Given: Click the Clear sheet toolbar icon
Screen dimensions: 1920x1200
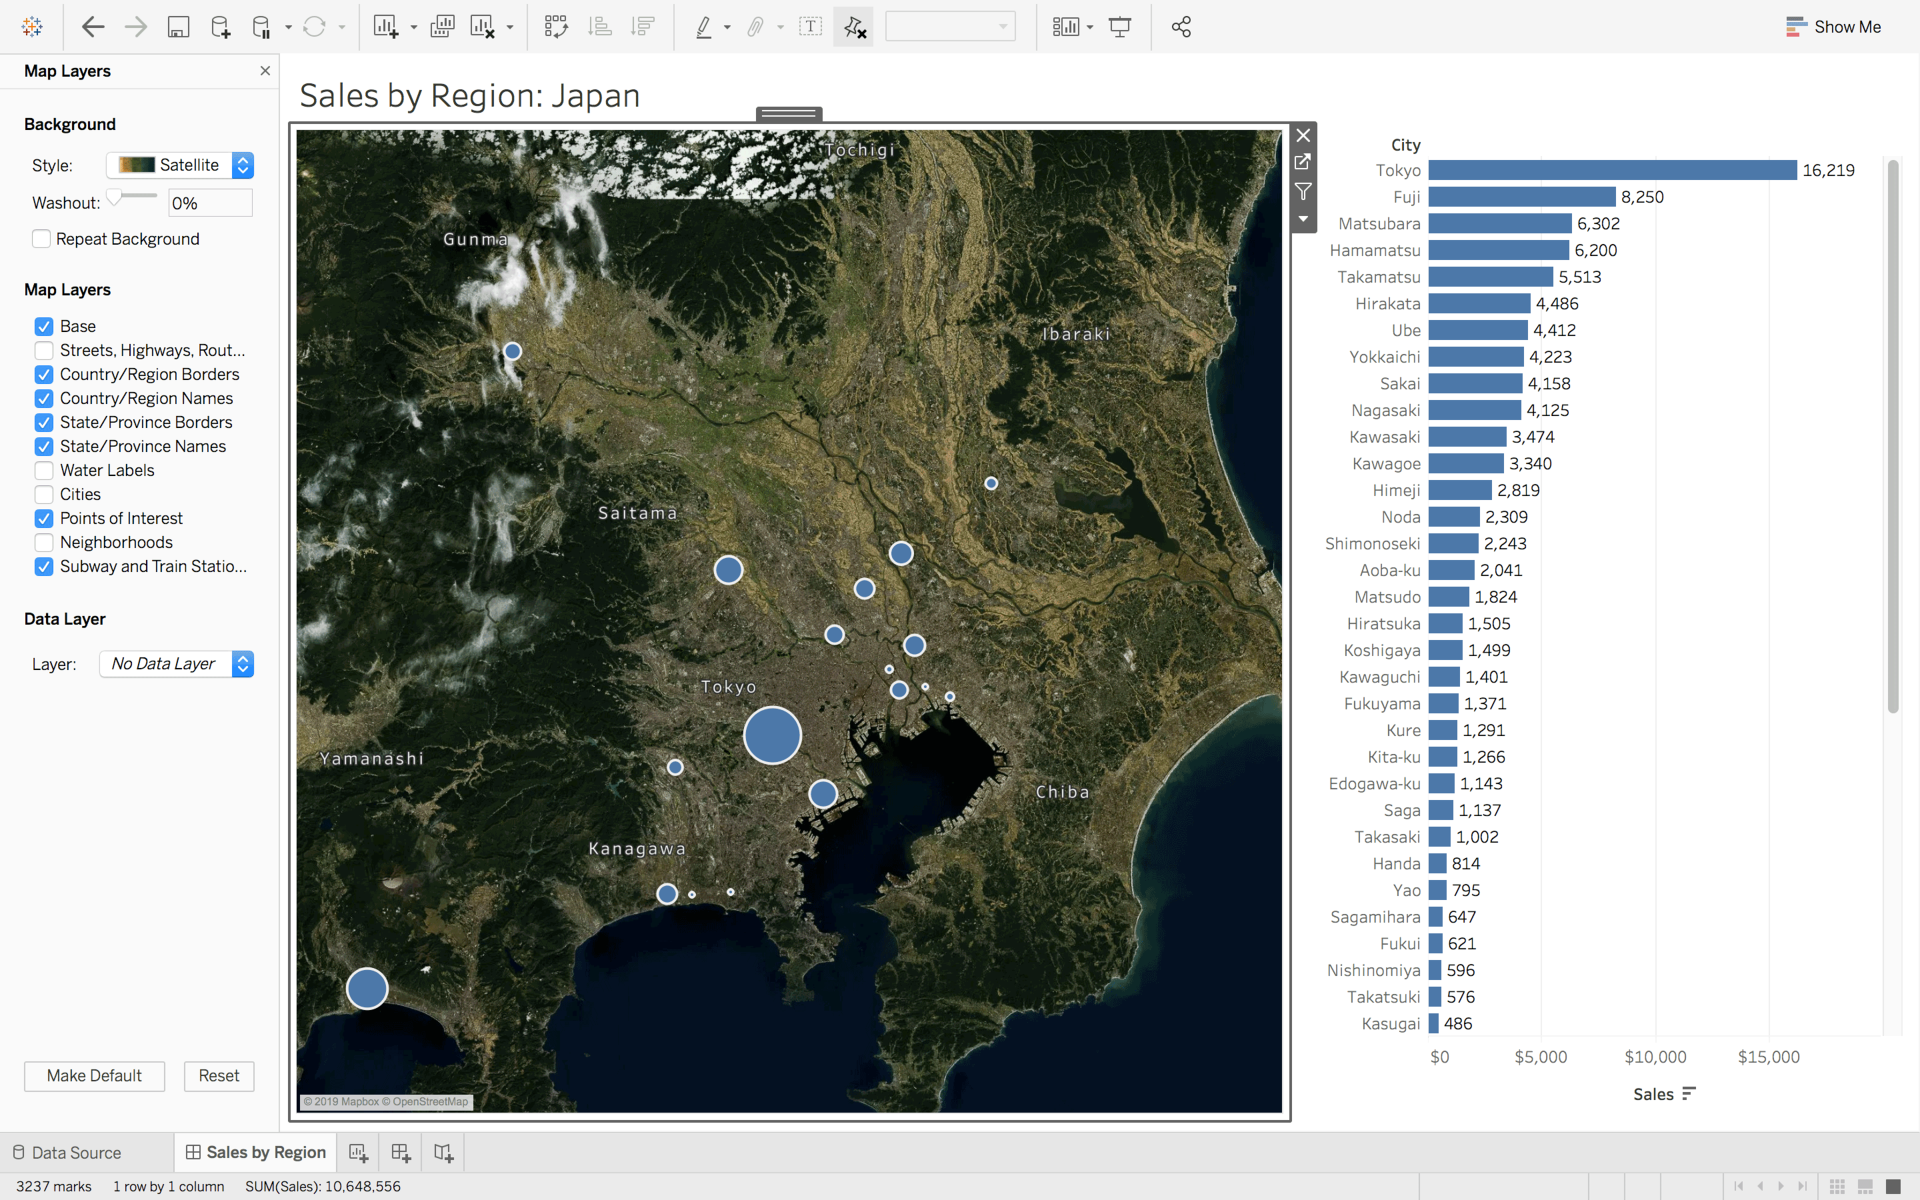Looking at the screenshot, I should click(x=483, y=27).
